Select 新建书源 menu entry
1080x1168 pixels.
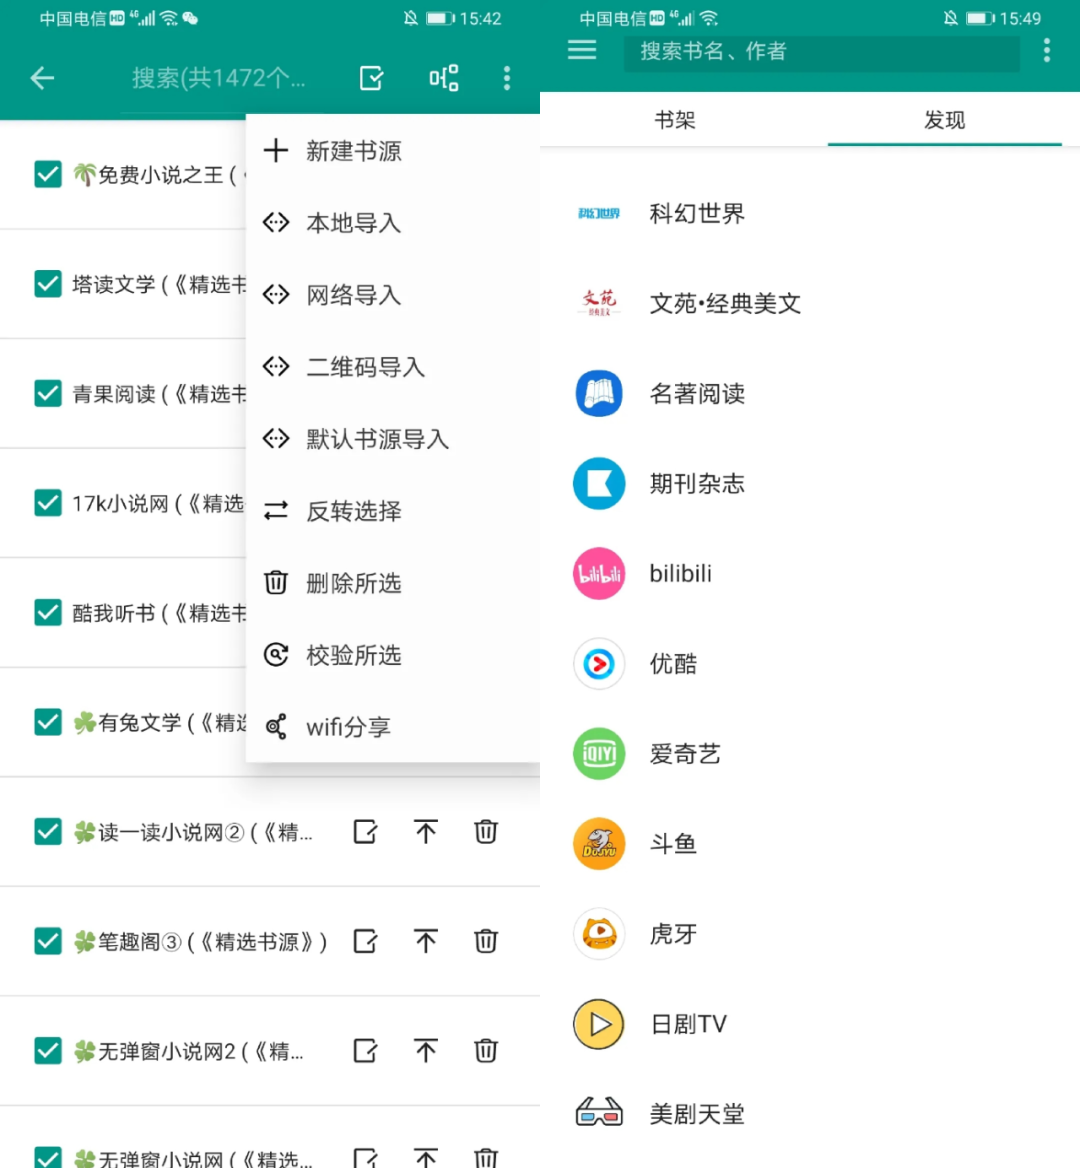coord(393,151)
